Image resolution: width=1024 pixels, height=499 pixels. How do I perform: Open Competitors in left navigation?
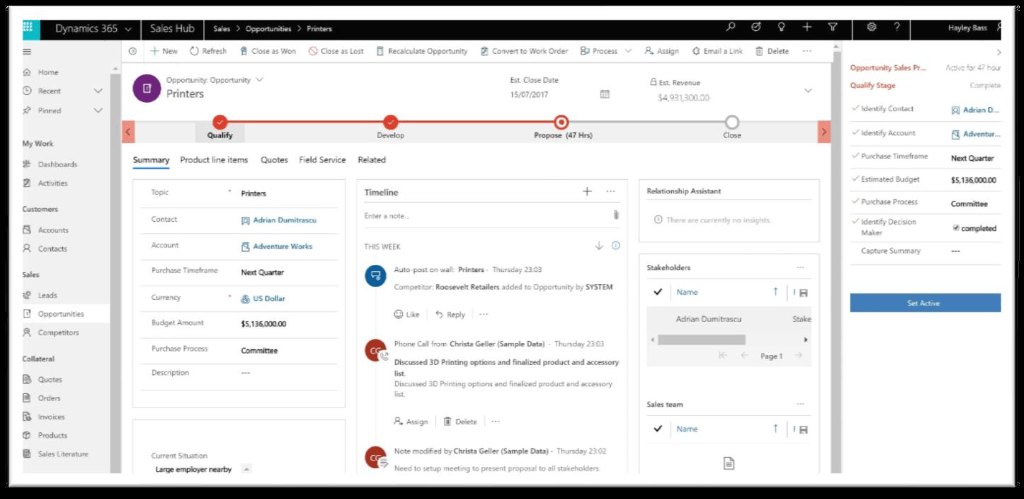pyautogui.click(x=58, y=332)
